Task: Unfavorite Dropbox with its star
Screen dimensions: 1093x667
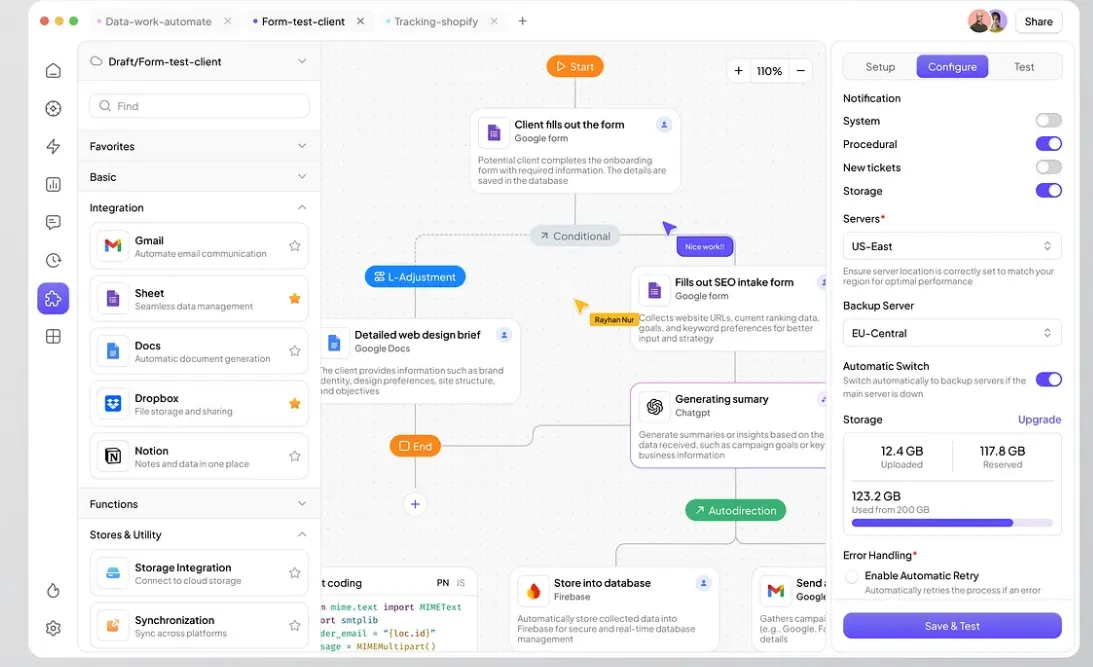Action: [294, 403]
